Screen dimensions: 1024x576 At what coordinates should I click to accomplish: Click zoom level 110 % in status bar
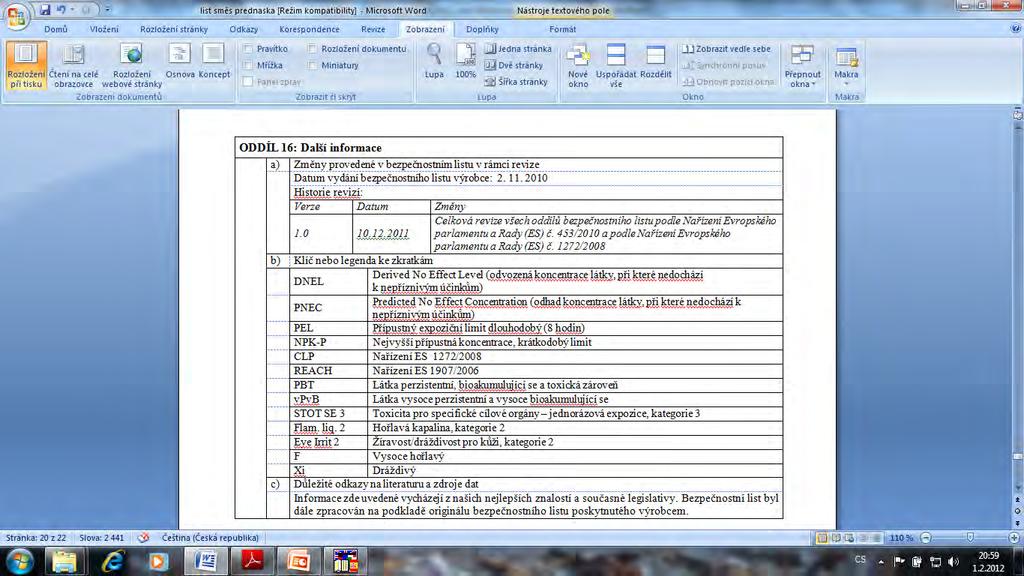tap(901, 537)
